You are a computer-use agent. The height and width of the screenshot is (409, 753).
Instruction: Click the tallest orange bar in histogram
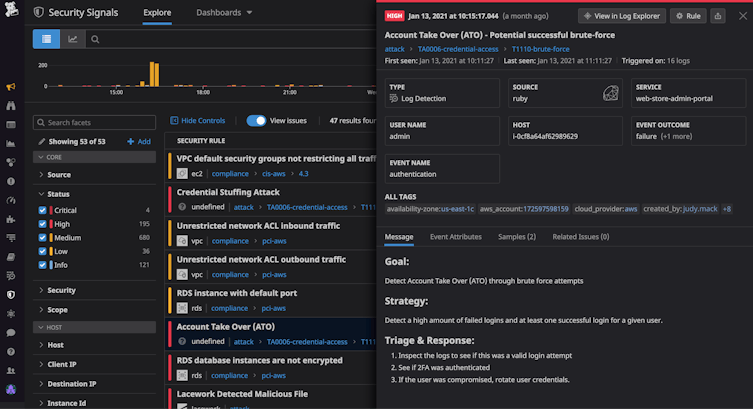pyautogui.click(x=155, y=74)
